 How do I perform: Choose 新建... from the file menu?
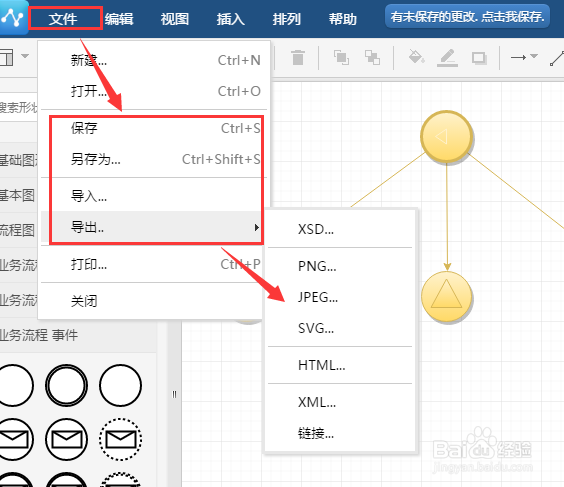(x=154, y=60)
